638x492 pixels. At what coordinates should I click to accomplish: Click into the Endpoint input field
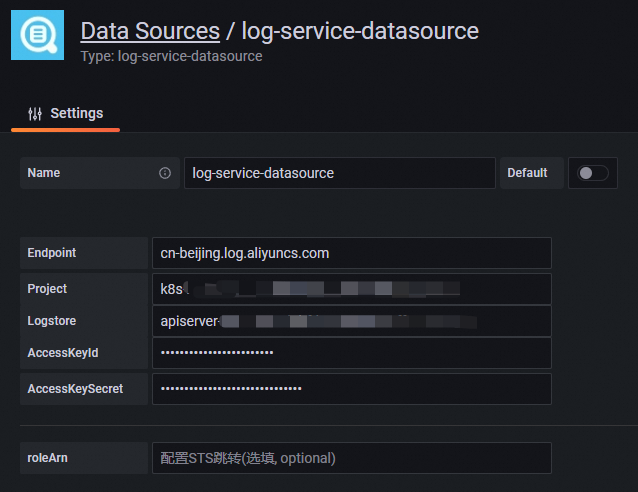tap(352, 253)
